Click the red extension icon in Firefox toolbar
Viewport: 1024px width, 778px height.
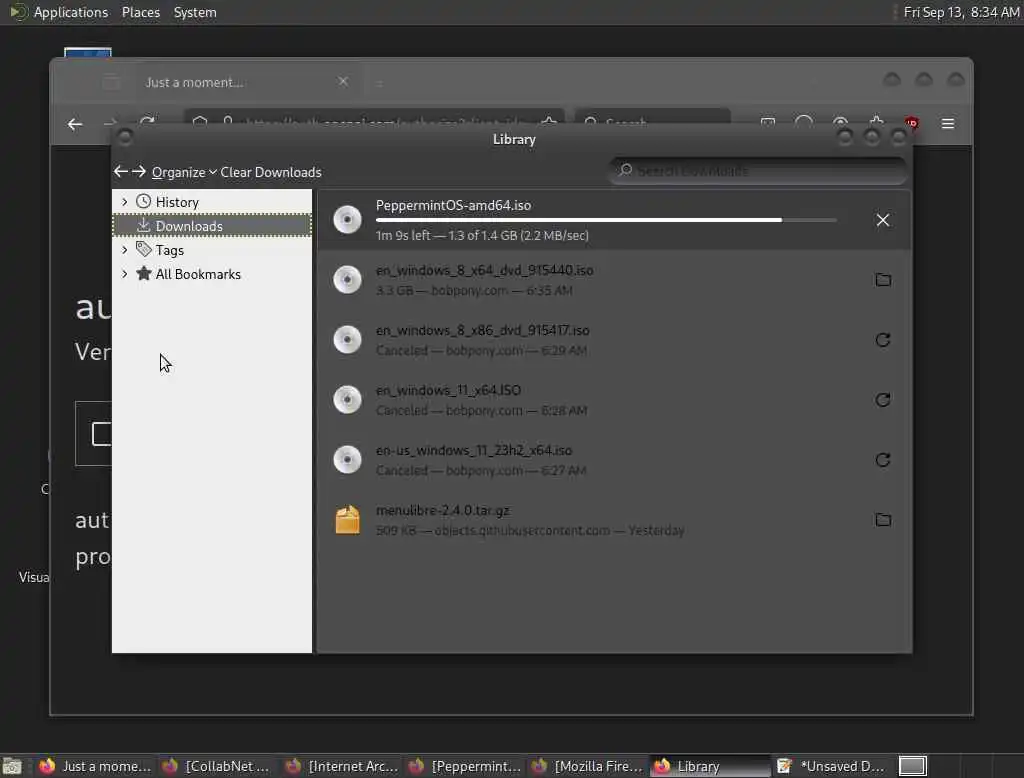(912, 123)
